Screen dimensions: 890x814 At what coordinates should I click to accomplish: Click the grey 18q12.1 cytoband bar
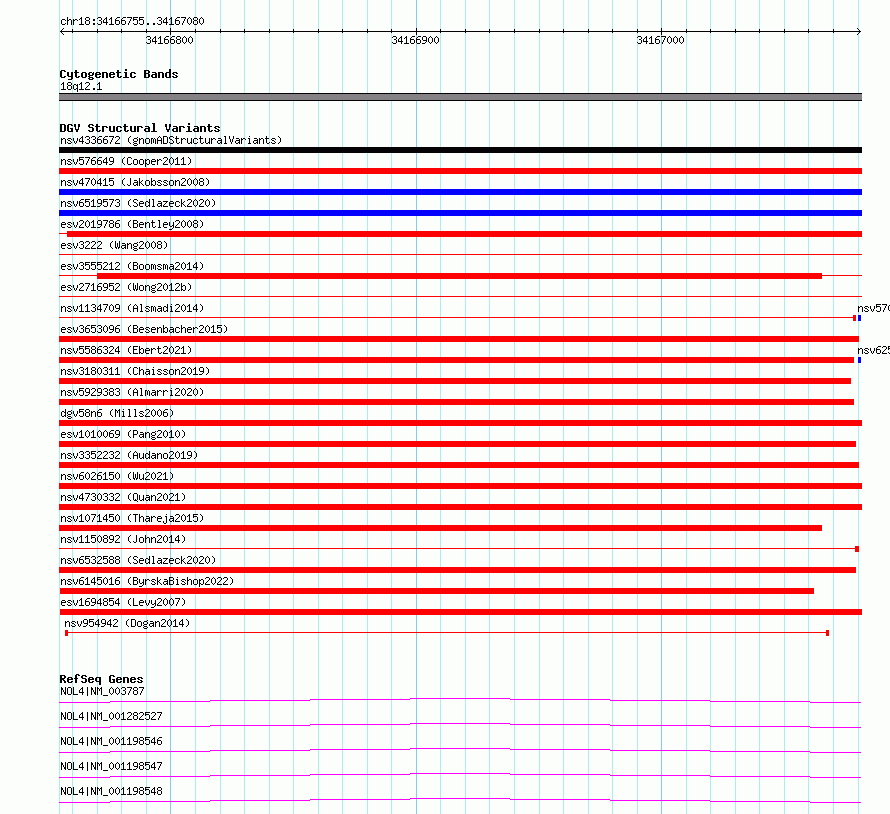coord(460,97)
